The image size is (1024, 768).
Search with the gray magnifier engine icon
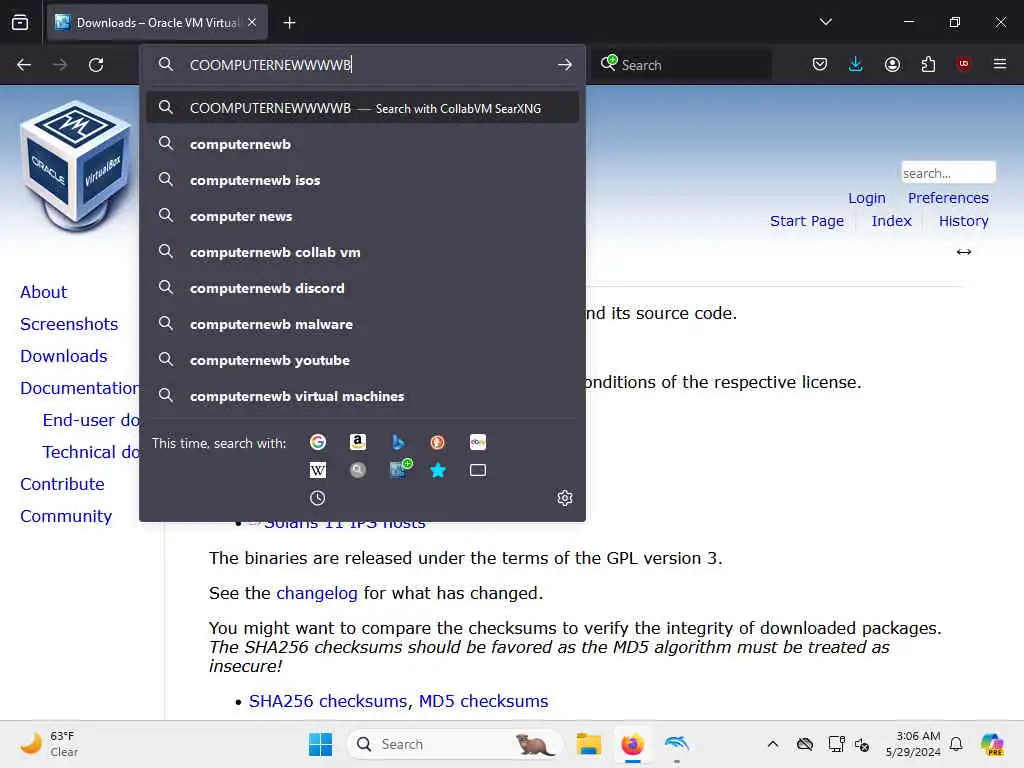click(x=357, y=470)
